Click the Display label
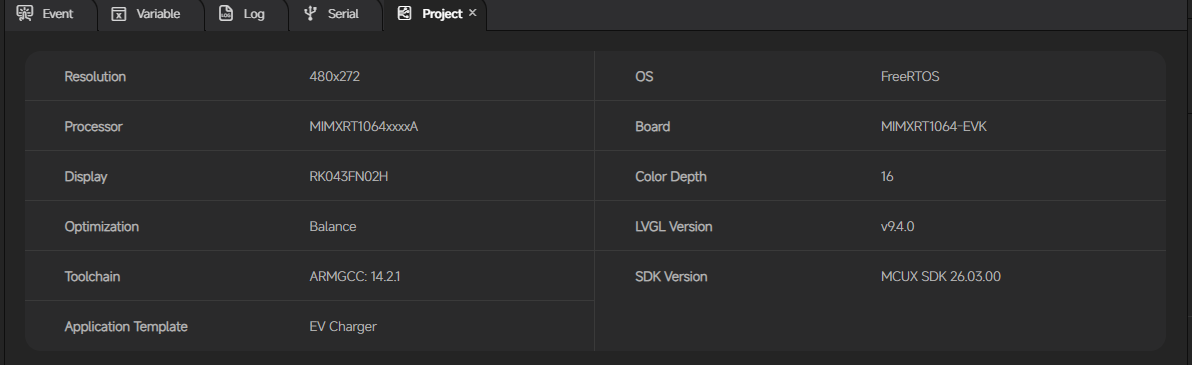 (86, 176)
